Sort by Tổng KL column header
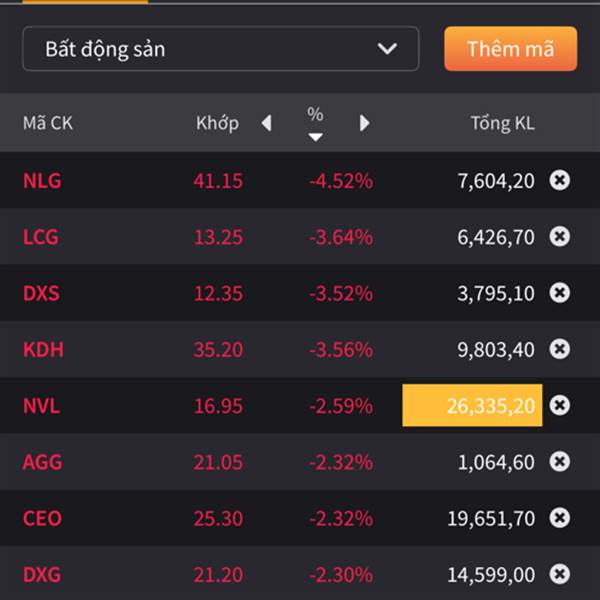This screenshot has width=600, height=600. point(502,123)
